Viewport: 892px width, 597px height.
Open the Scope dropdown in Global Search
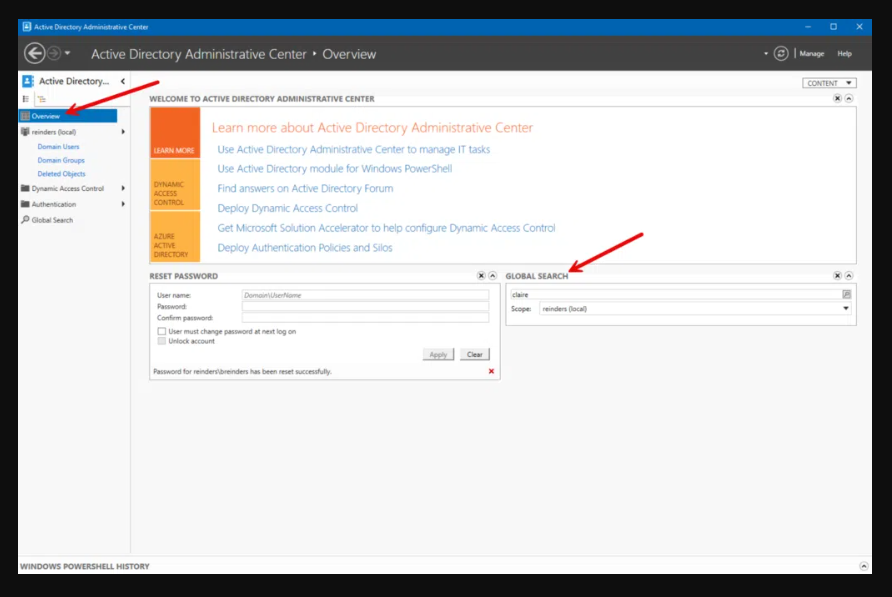coord(846,309)
